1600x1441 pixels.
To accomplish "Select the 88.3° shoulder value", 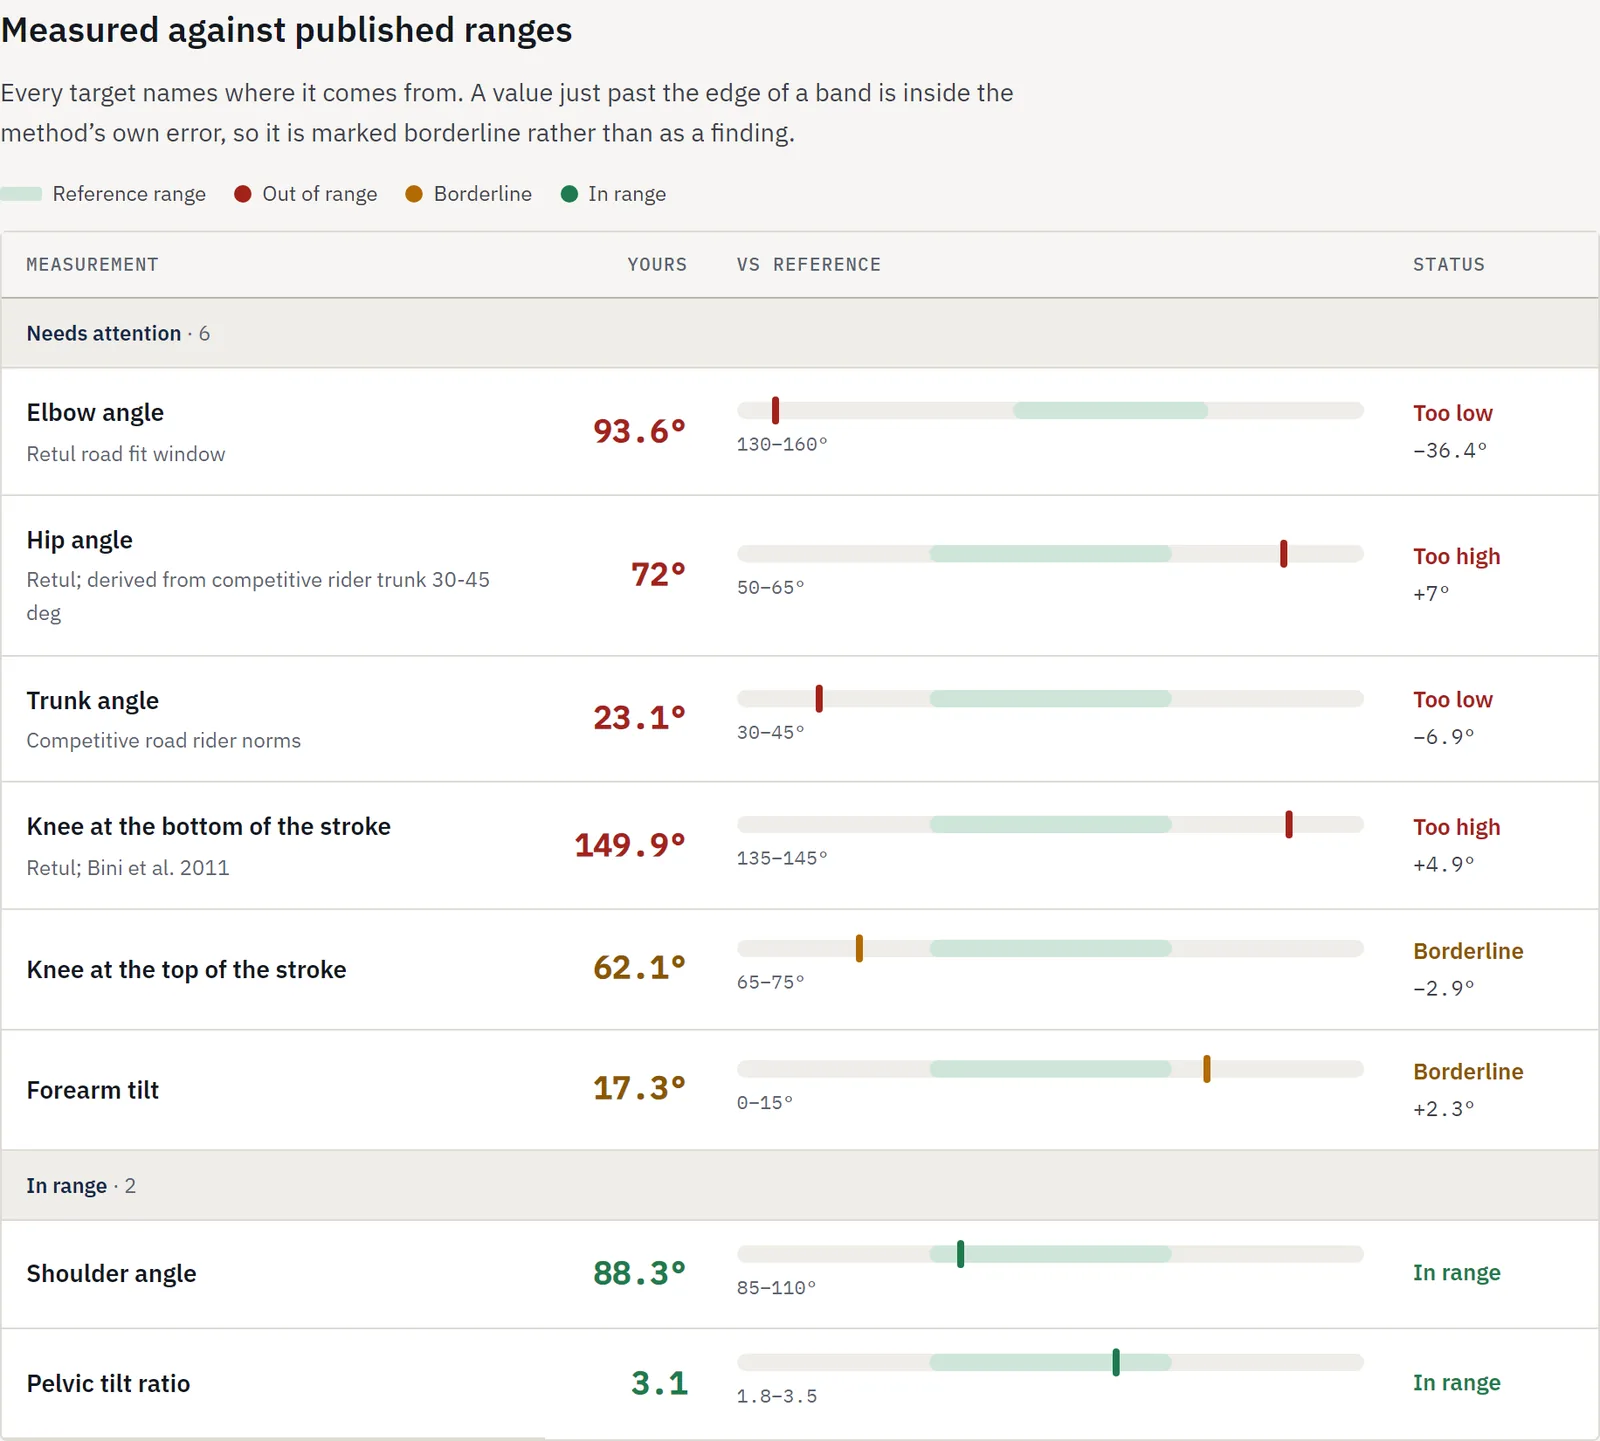I will [x=639, y=1273].
